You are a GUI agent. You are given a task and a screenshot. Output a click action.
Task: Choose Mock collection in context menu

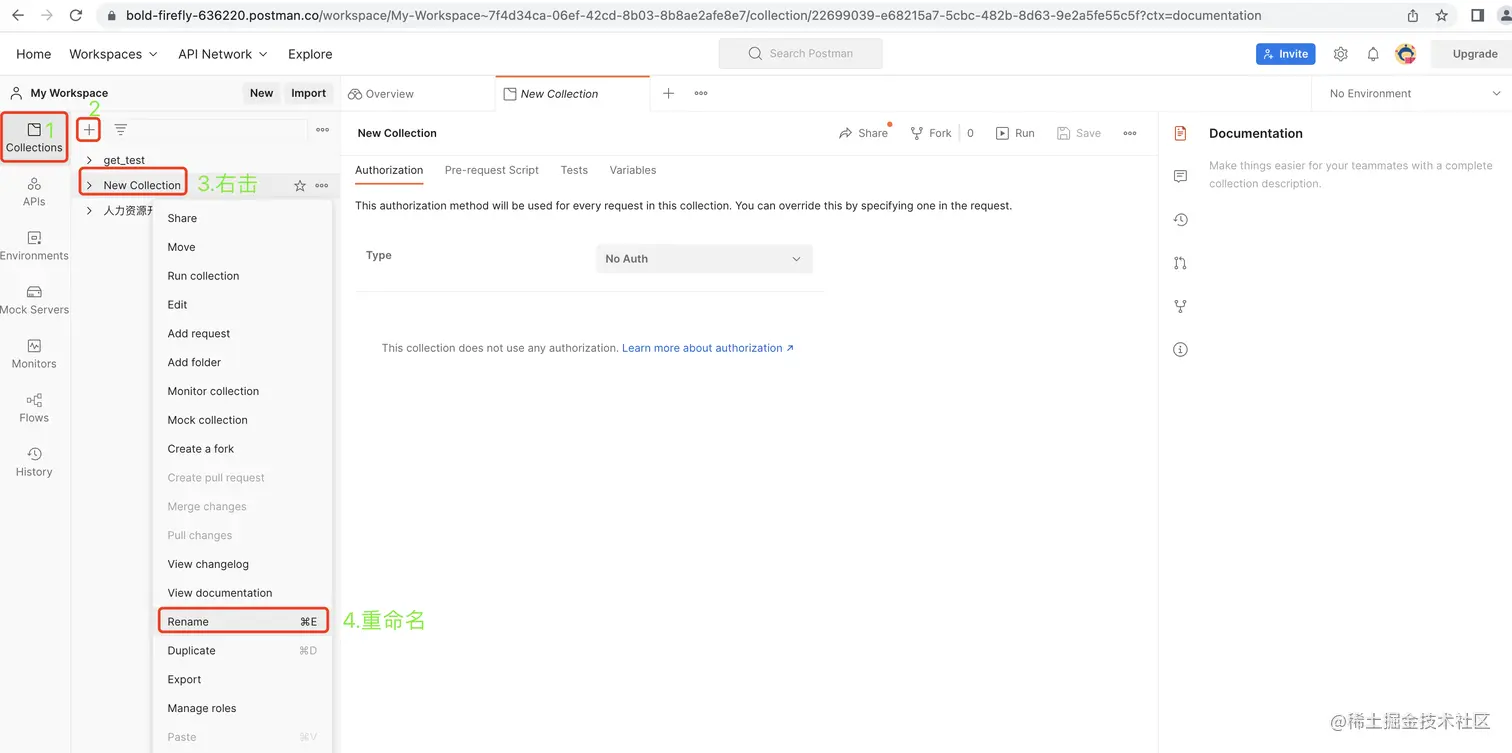pyautogui.click(x=243, y=421)
